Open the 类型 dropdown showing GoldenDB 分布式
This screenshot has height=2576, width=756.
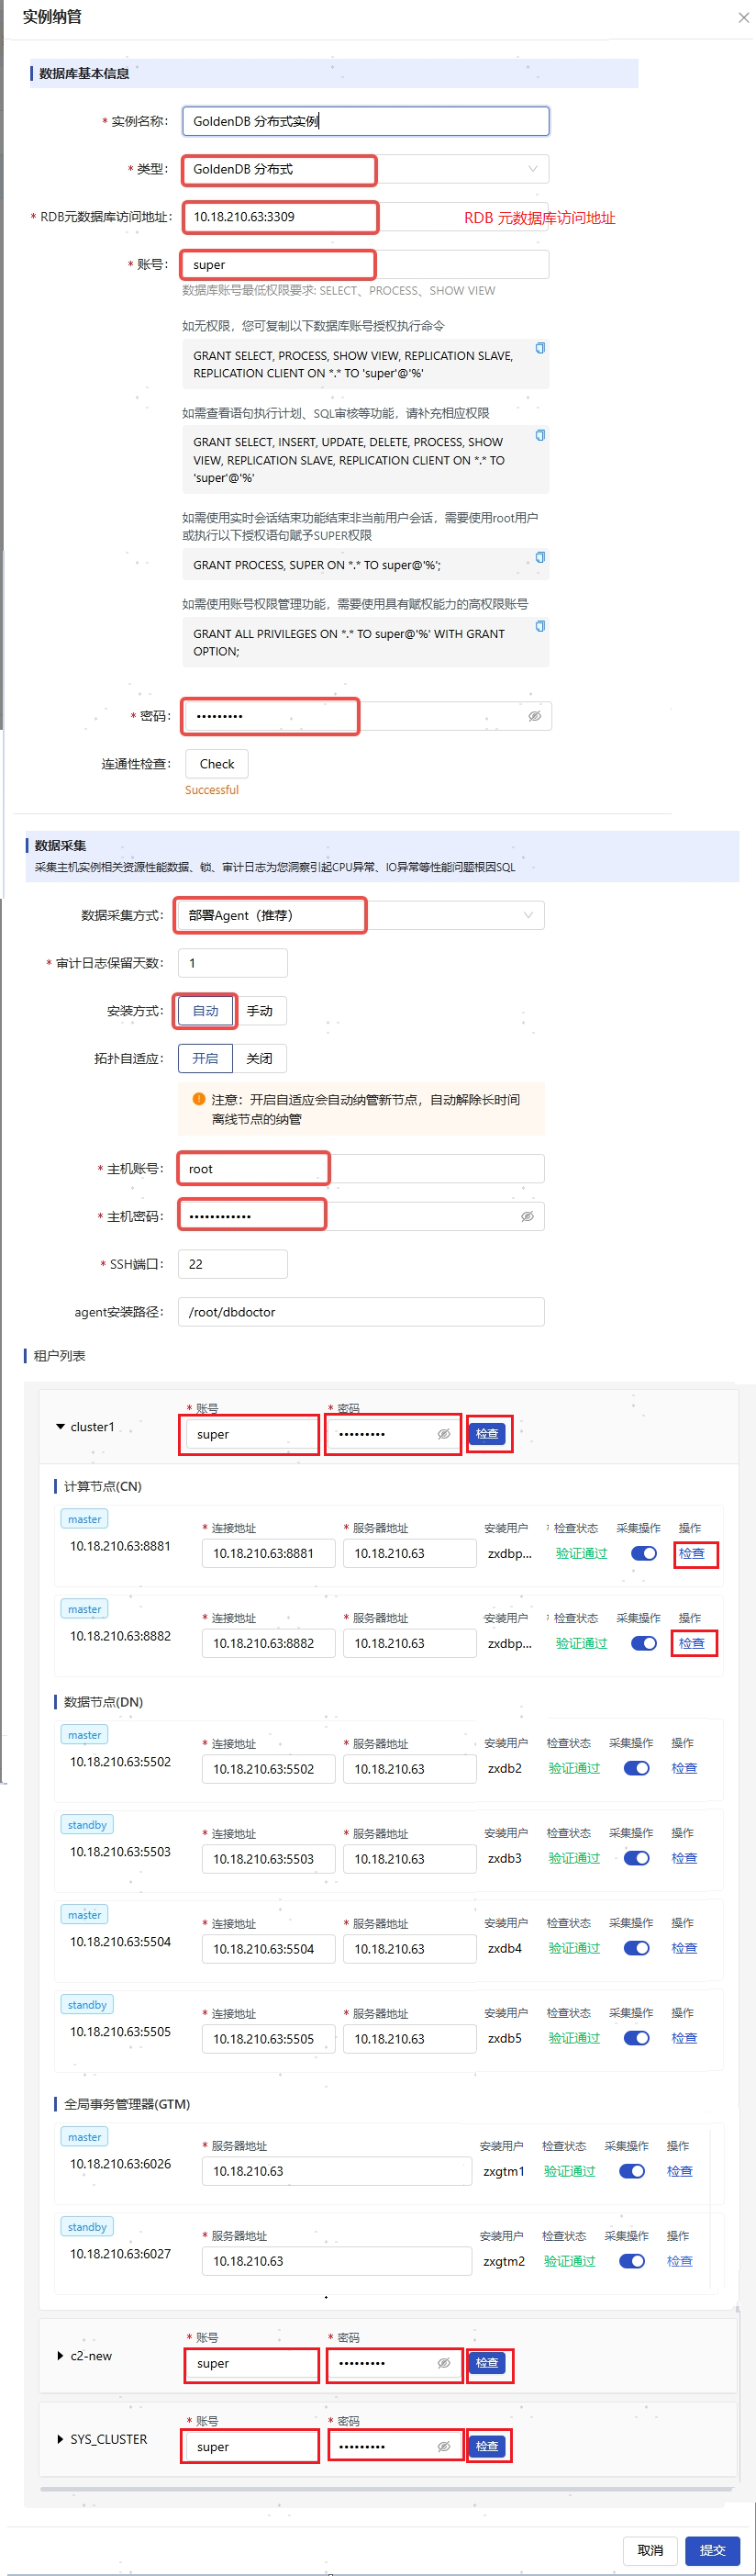[366, 169]
